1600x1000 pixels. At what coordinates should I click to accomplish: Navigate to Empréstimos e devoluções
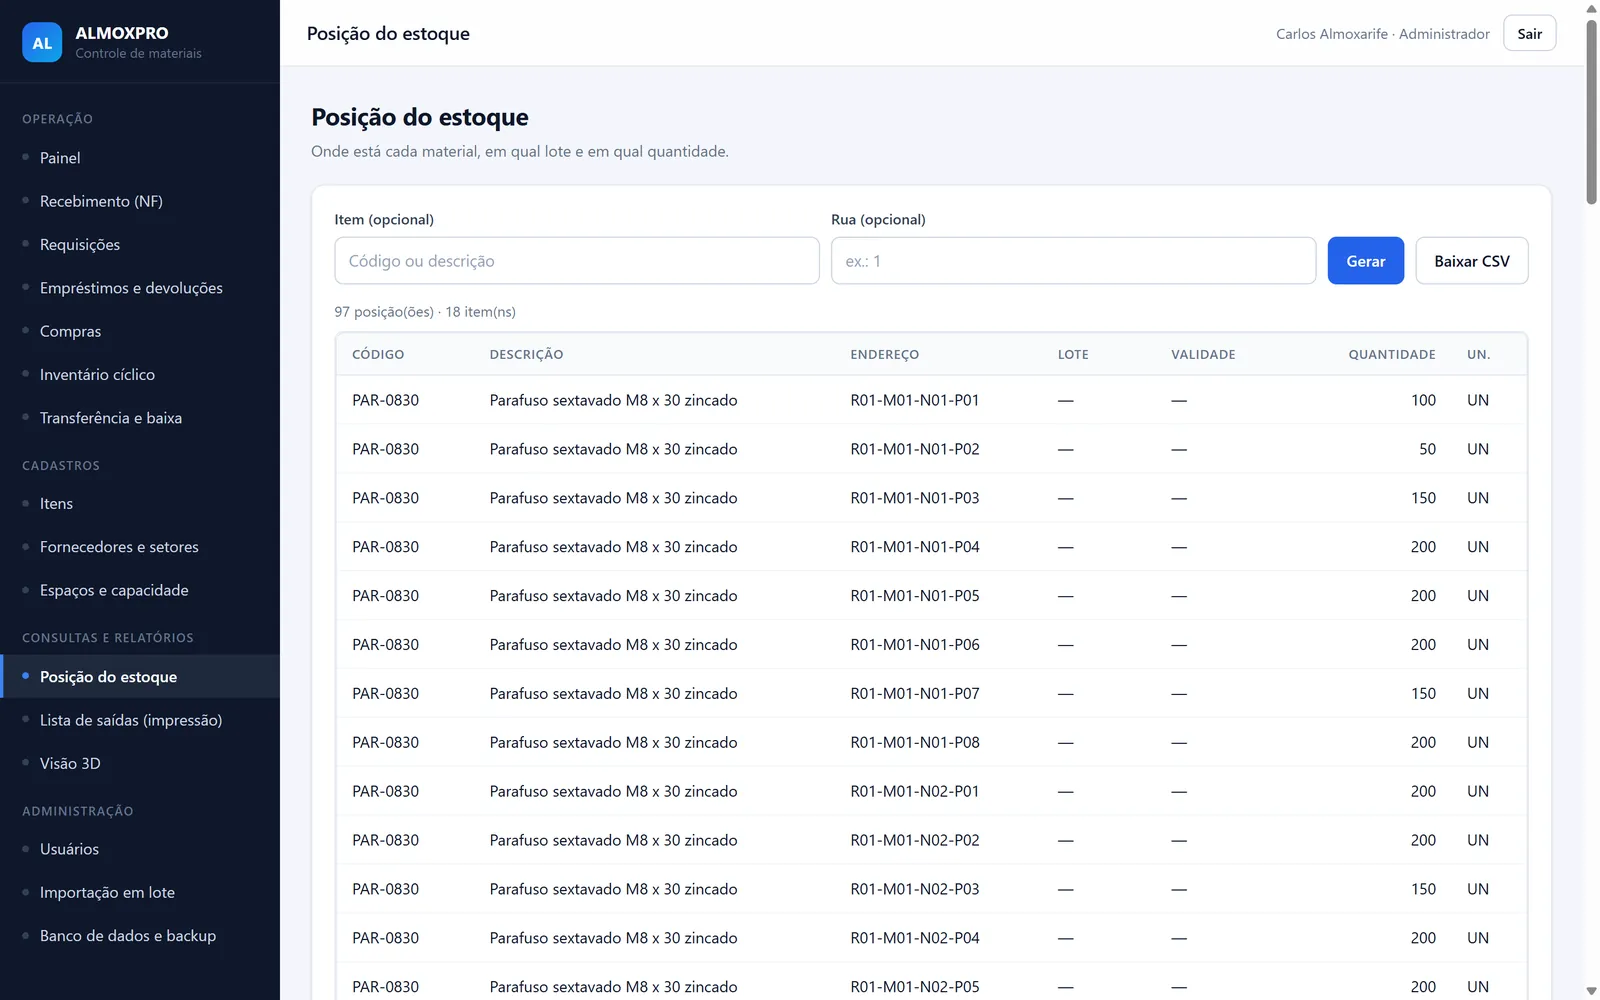tap(131, 288)
